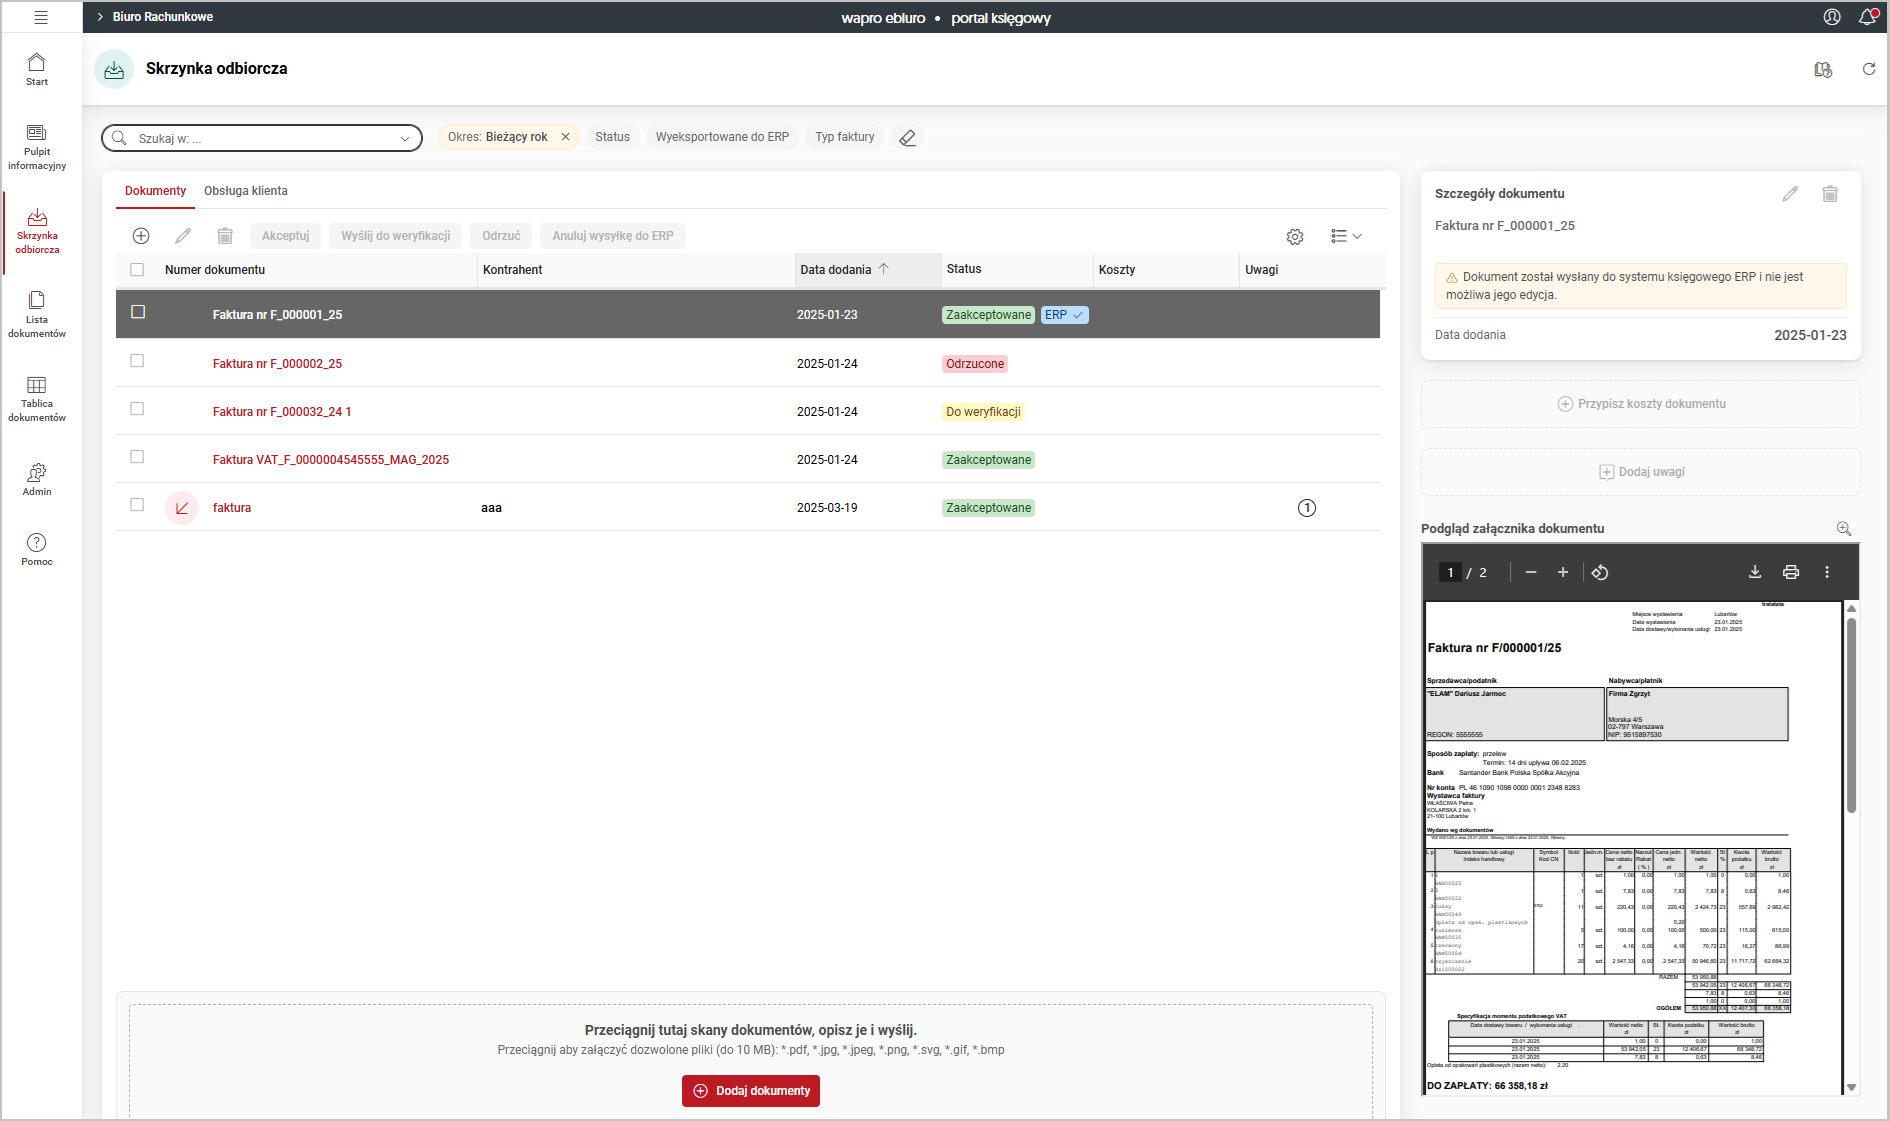This screenshot has width=1890, height=1121.
Task: Clear filters with eraser icon
Action: 907,138
